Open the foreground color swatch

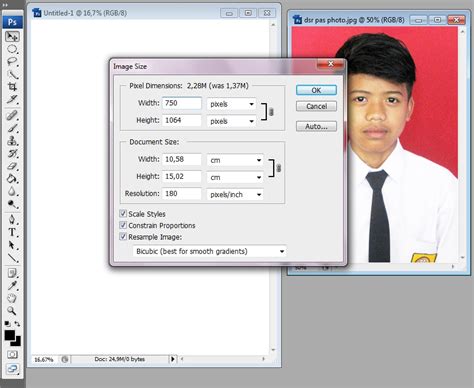(10, 335)
